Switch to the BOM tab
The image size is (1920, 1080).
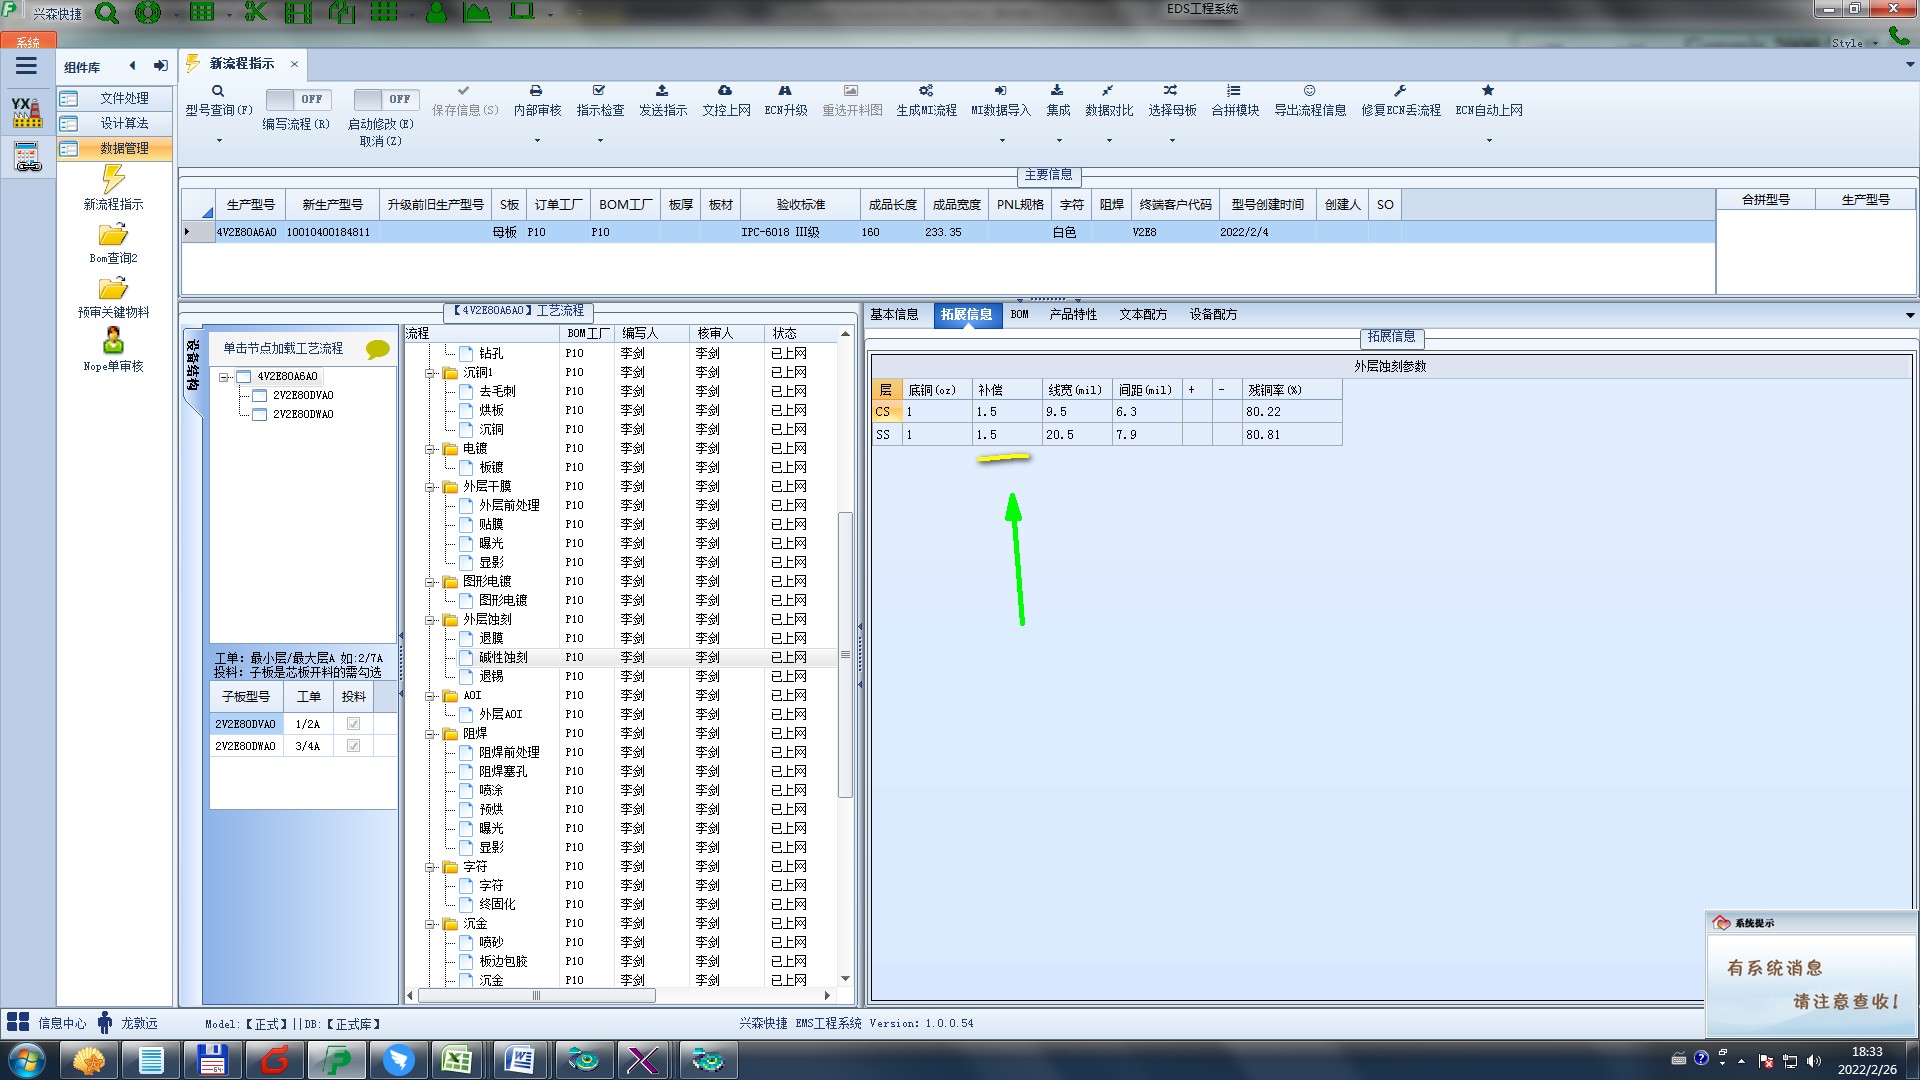point(1019,314)
